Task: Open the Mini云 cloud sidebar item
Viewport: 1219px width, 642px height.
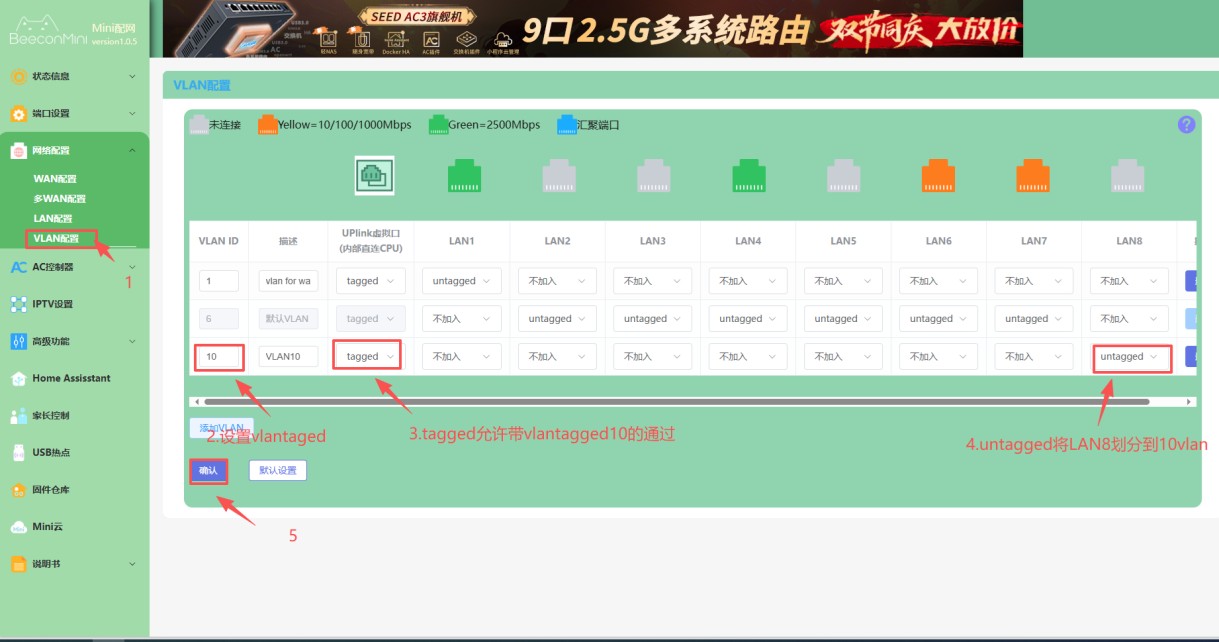Action: (47, 527)
